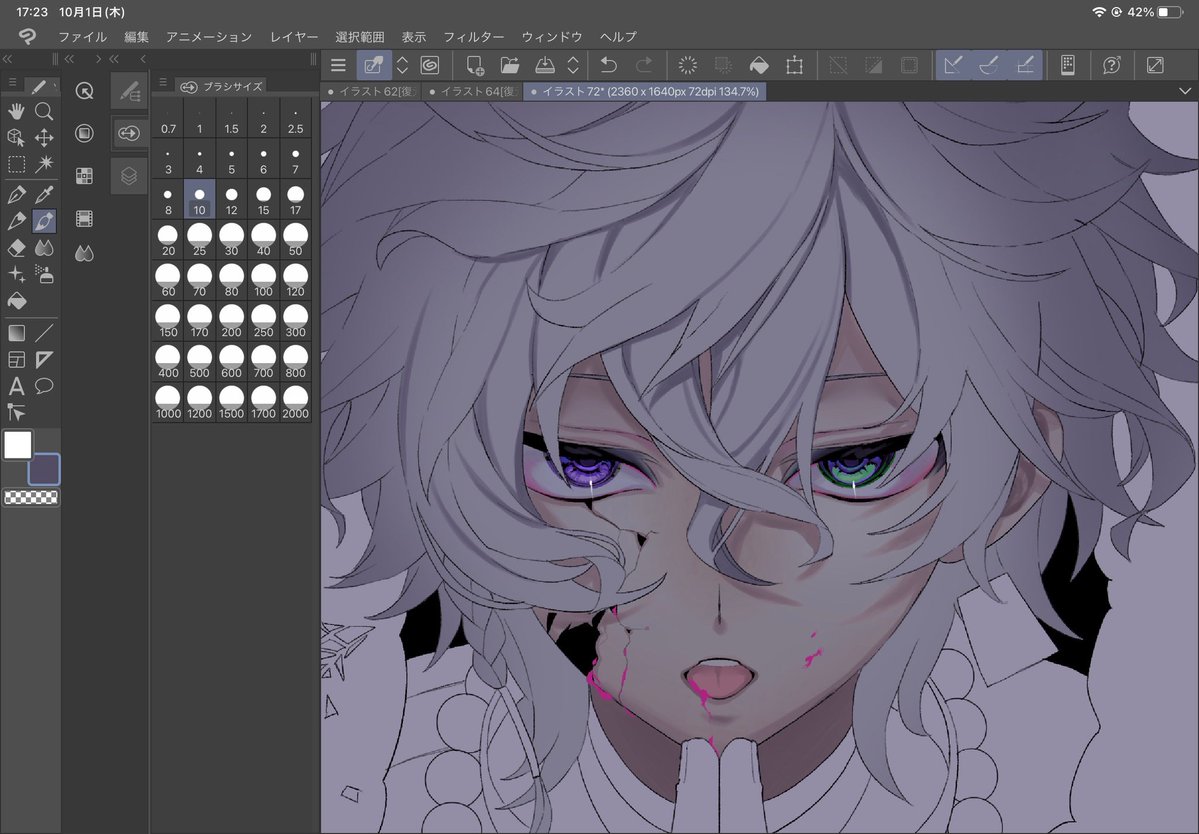Select the Fill bucket in tool palette
This screenshot has height=834, width=1199.
click(16, 301)
